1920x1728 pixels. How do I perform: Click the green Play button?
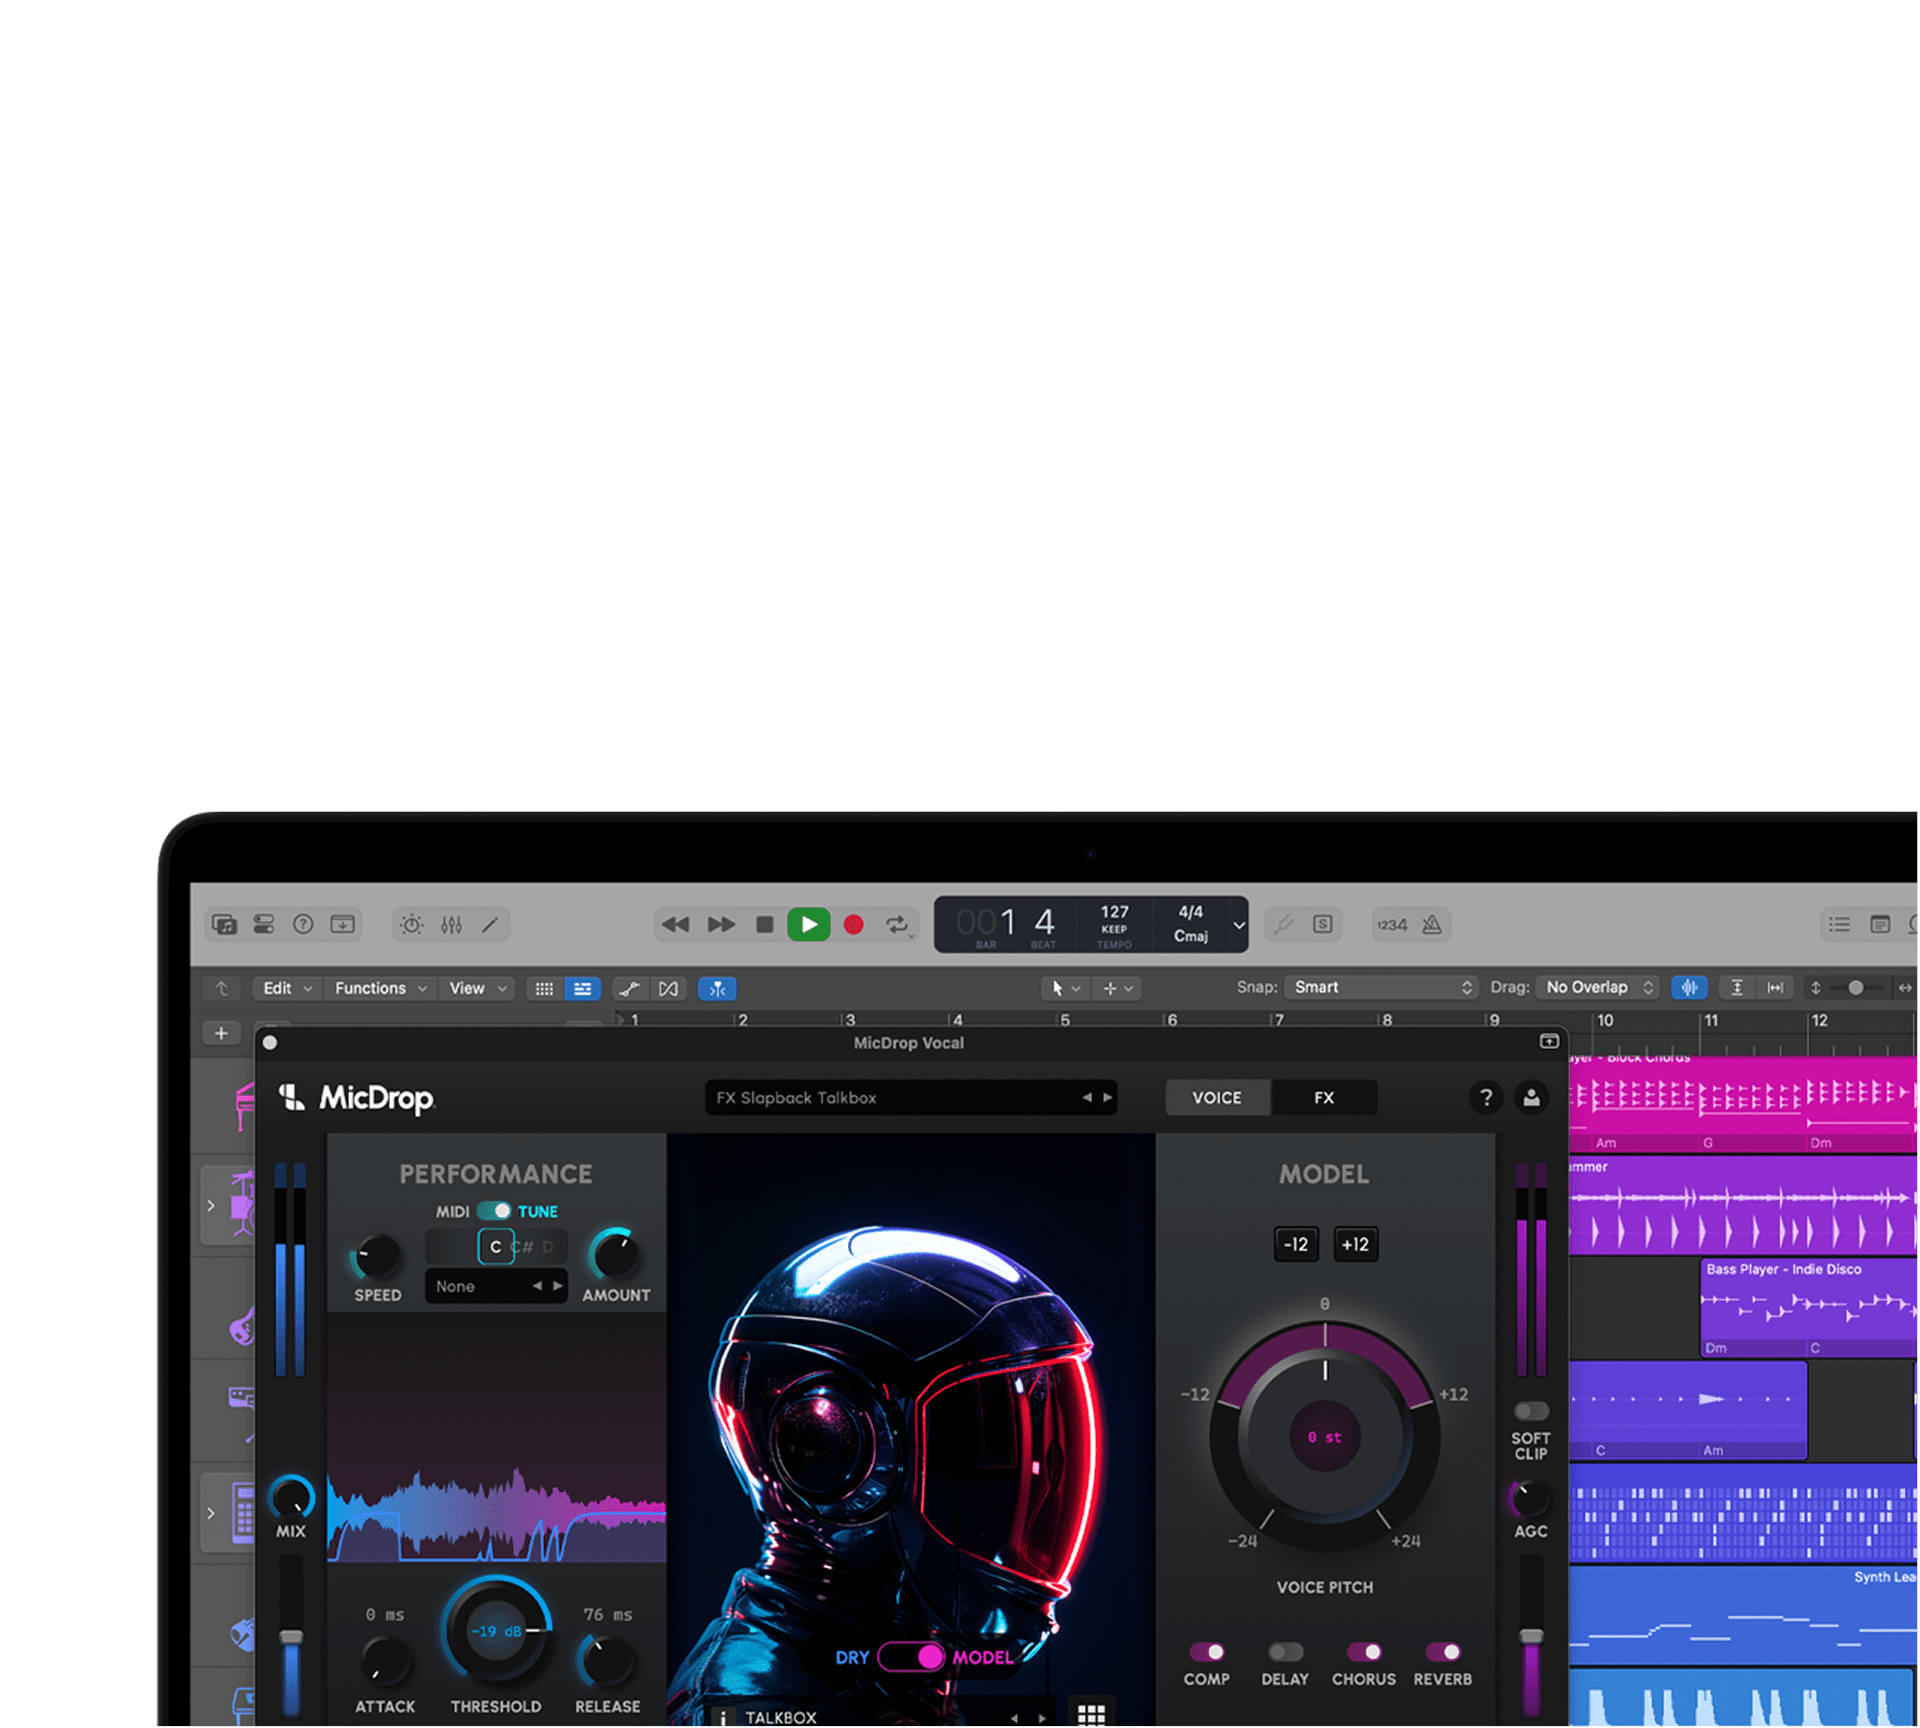808,924
